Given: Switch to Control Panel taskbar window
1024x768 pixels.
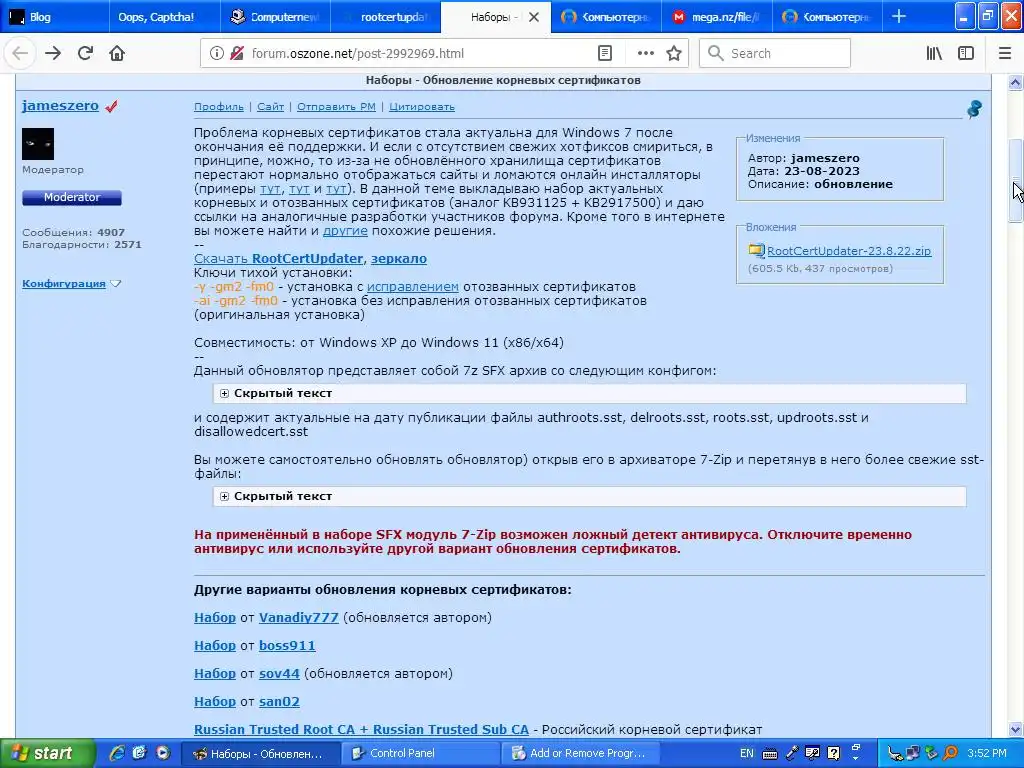Looking at the screenshot, I should pyautogui.click(x=422, y=753).
